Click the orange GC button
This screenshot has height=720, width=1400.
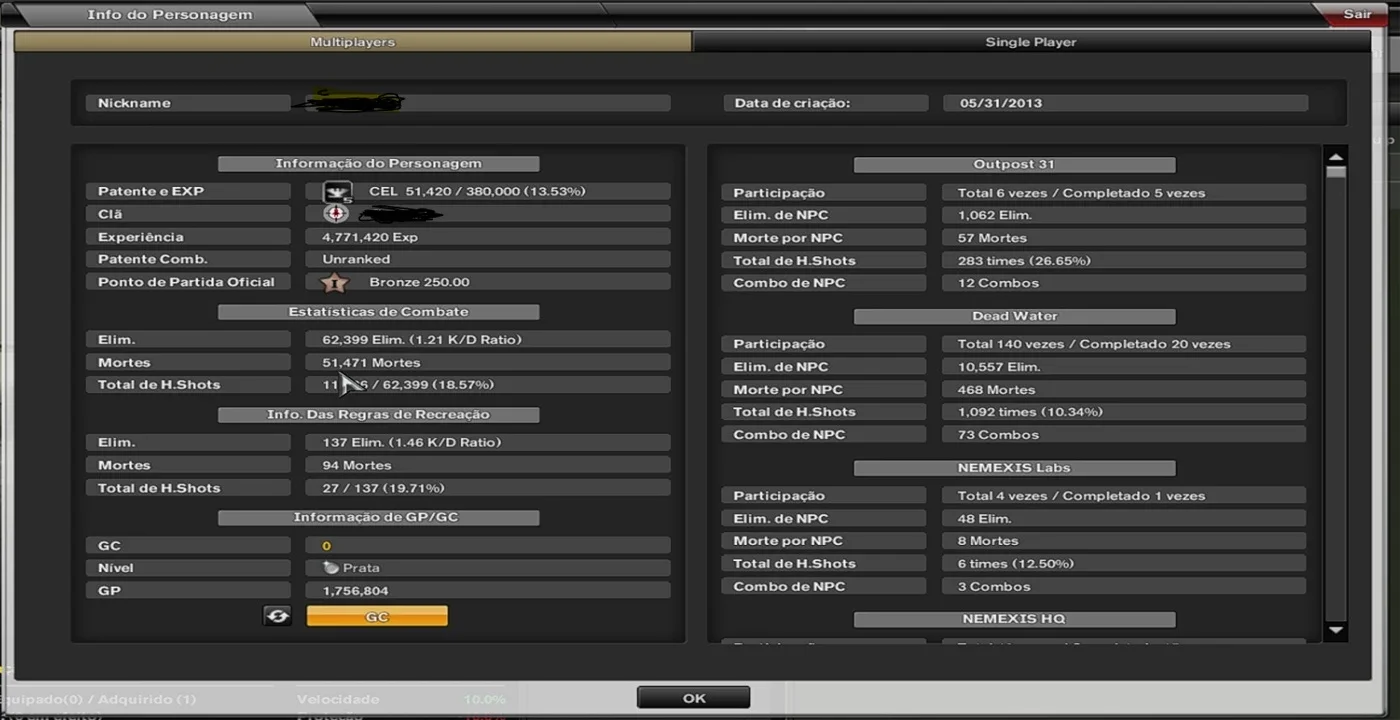pyautogui.click(x=377, y=616)
